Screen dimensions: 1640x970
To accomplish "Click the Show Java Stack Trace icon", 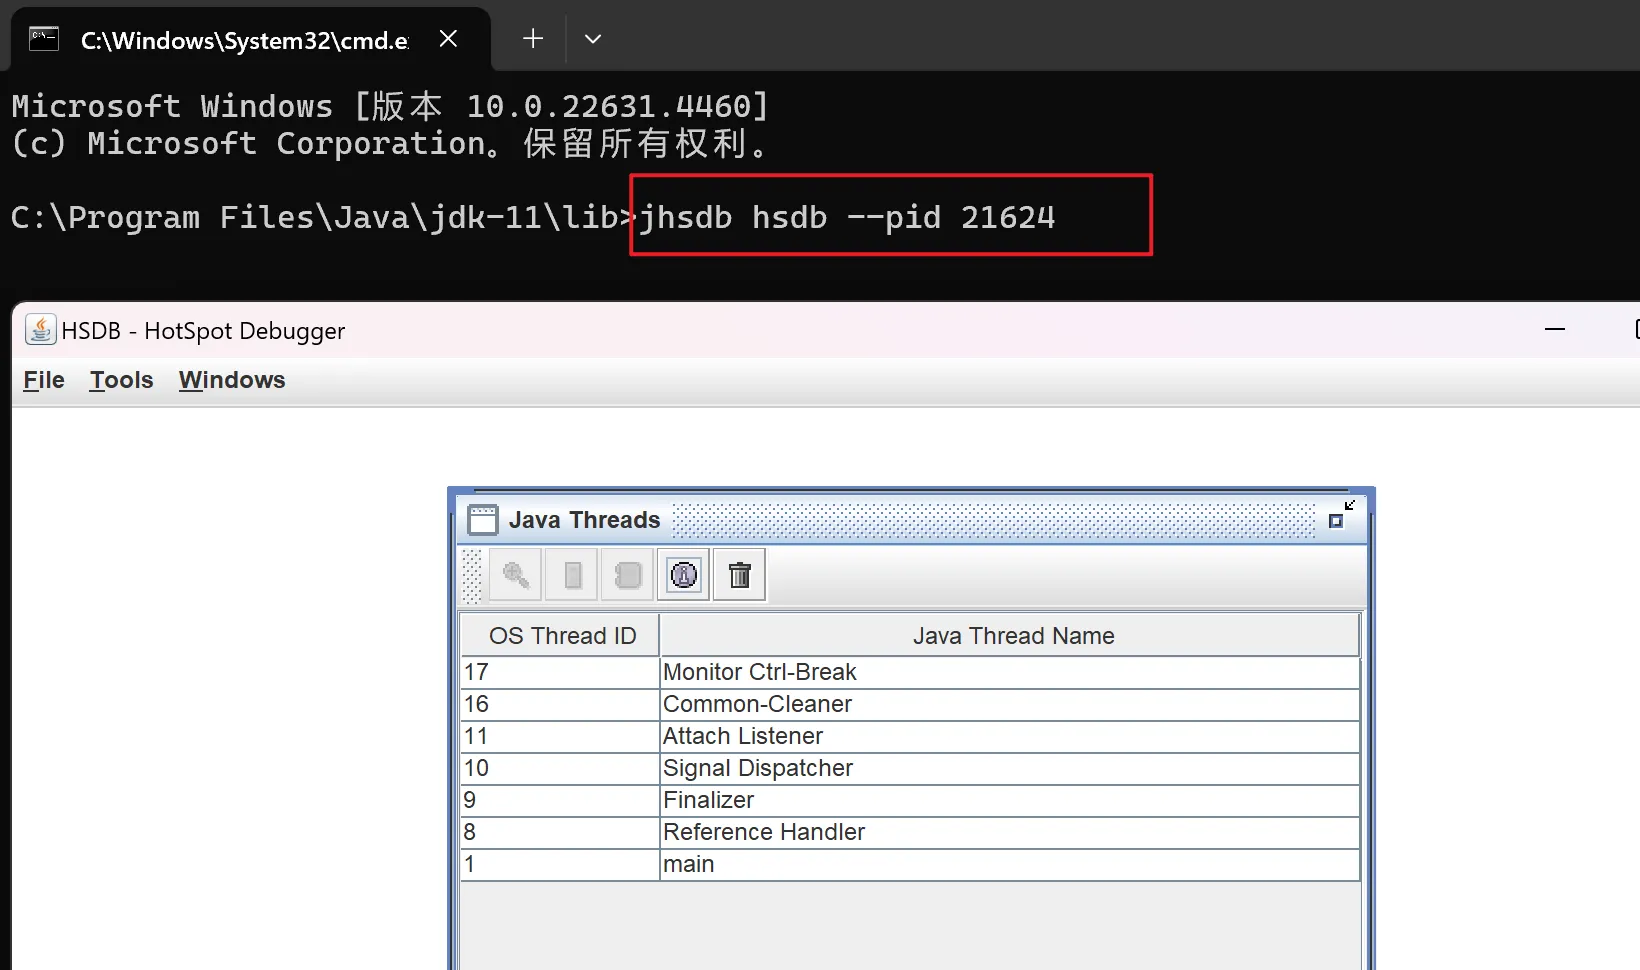I will 628,575.
